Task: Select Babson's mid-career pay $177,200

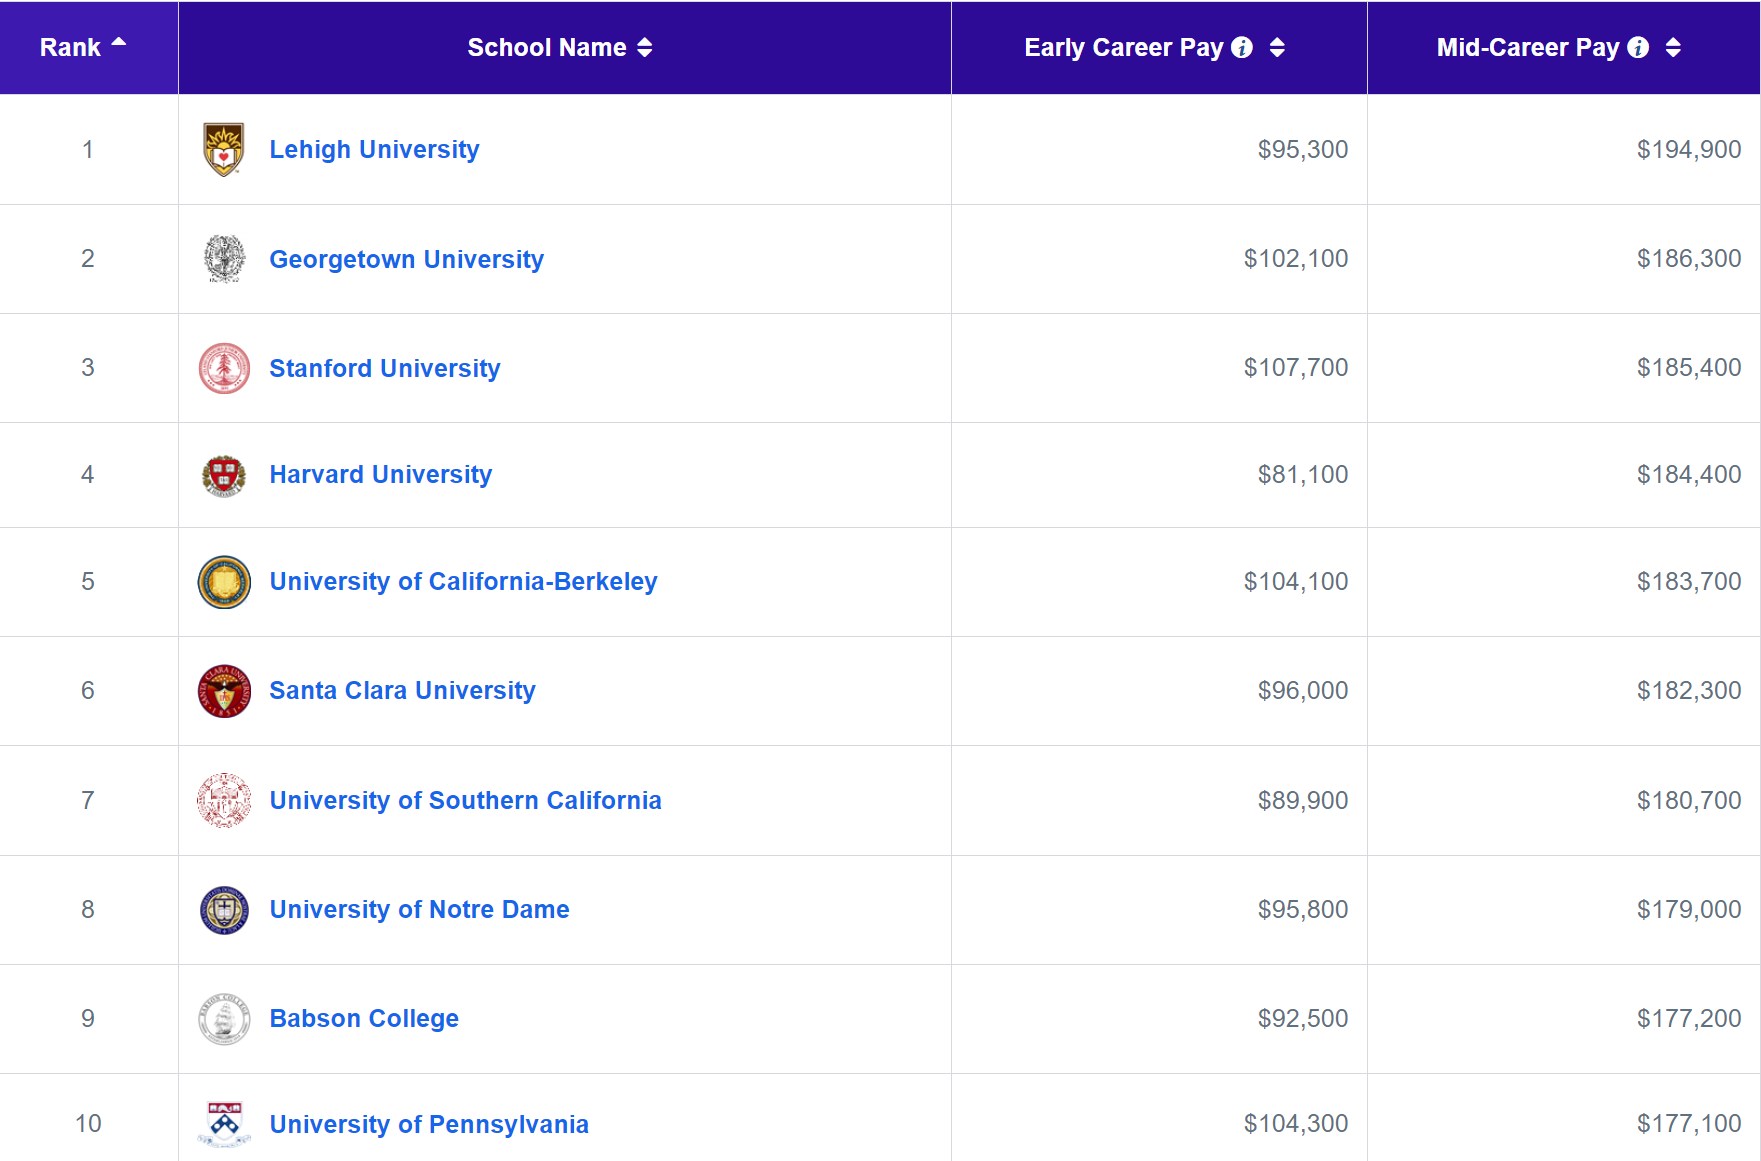Action: pos(1688,1018)
